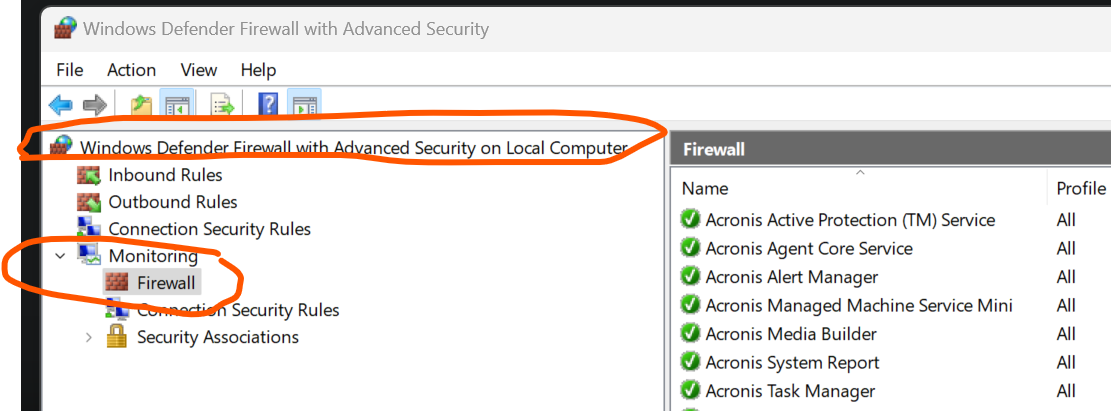Click the blue Back arrow
The width and height of the screenshot is (1111, 411).
pos(61,104)
